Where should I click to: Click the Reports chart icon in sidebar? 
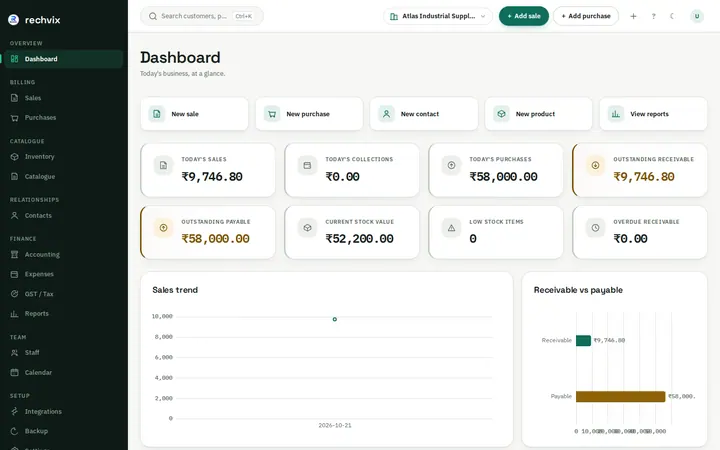(x=15, y=314)
